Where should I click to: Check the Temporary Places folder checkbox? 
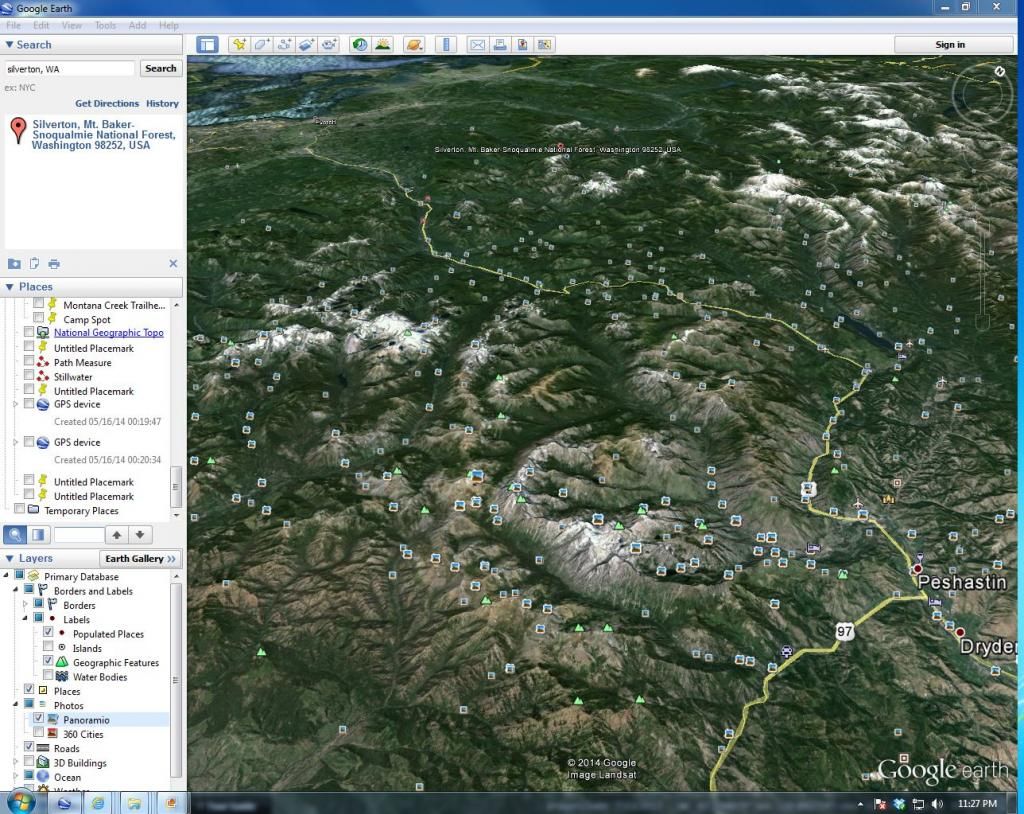(x=19, y=509)
